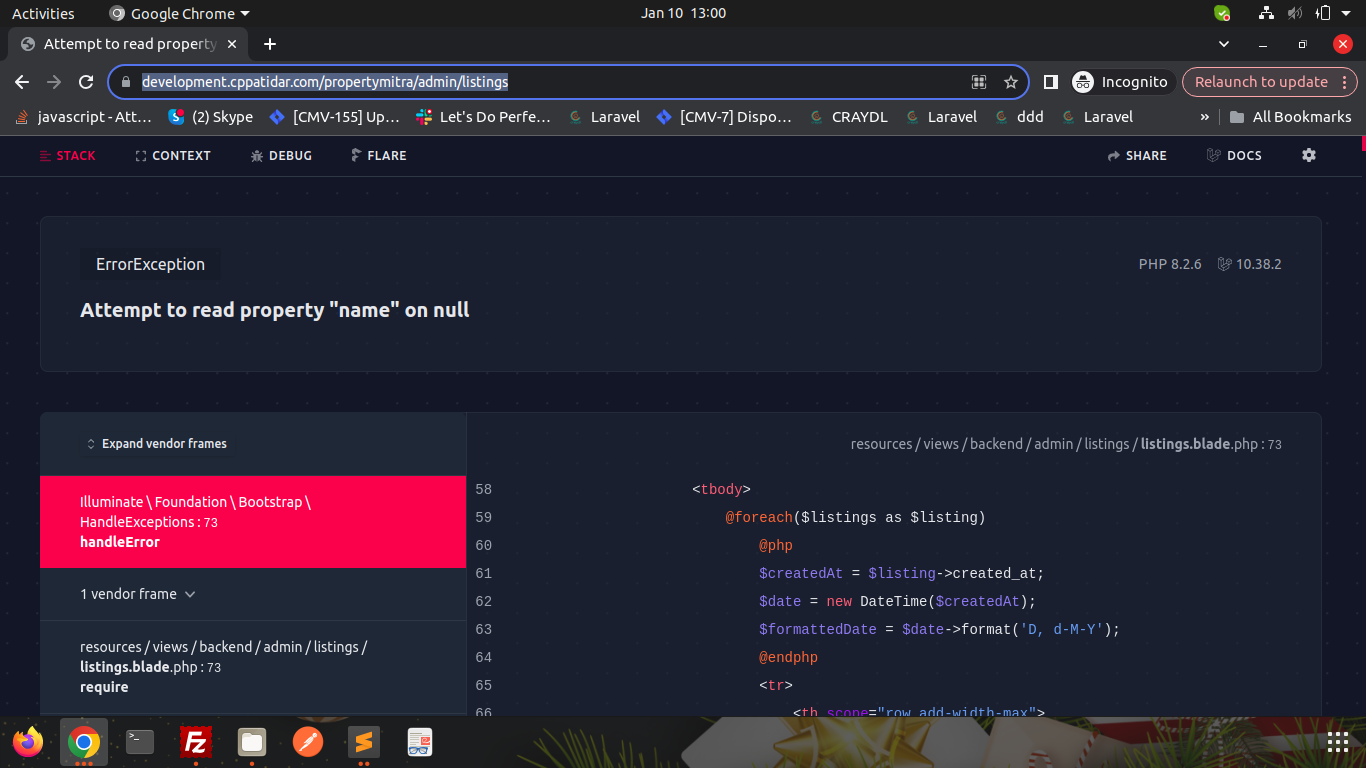Open Sublime Text from the dock
This screenshot has width=1366, height=768.
pos(364,742)
